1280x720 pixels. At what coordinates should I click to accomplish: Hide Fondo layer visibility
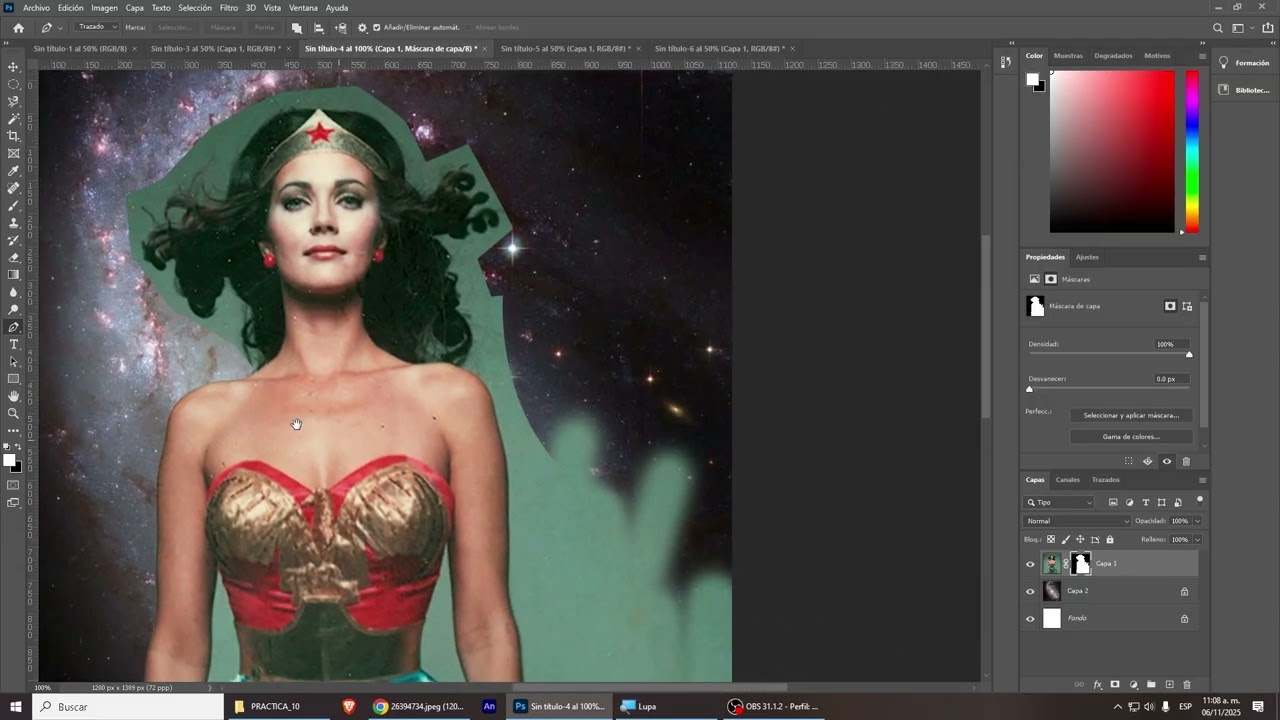pyautogui.click(x=1030, y=619)
